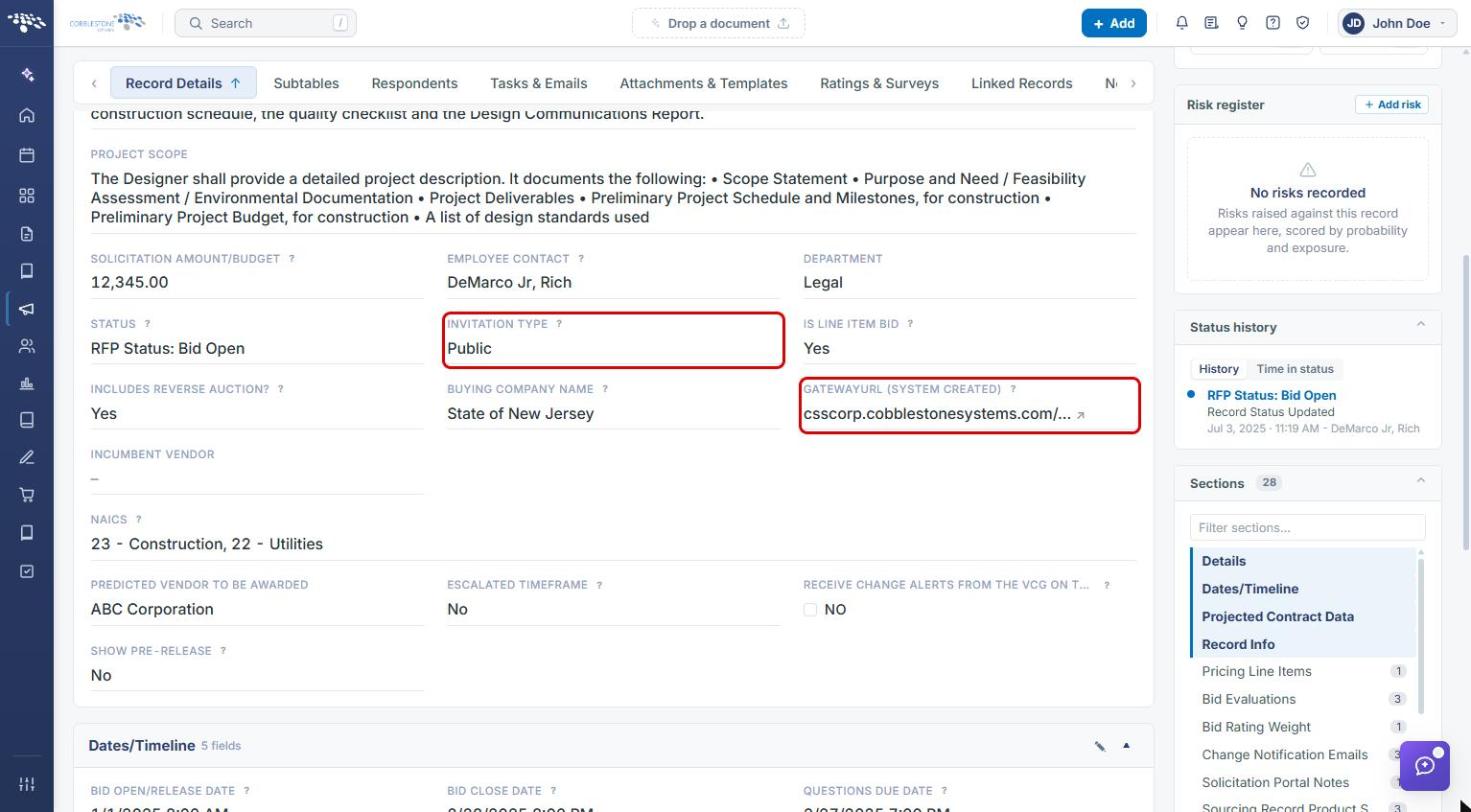Jump to the Bid Evaluations section
Image resolution: width=1471 pixels, height=812 pixels.
tap(1304, 699)
